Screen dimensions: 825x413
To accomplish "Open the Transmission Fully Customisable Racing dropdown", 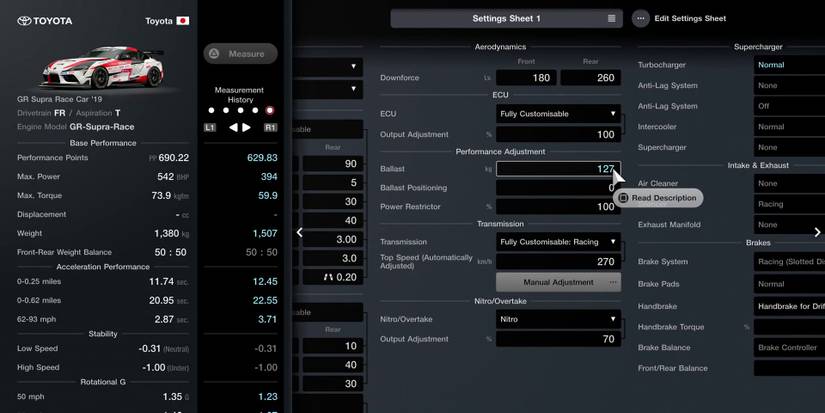I will point(558,242).
